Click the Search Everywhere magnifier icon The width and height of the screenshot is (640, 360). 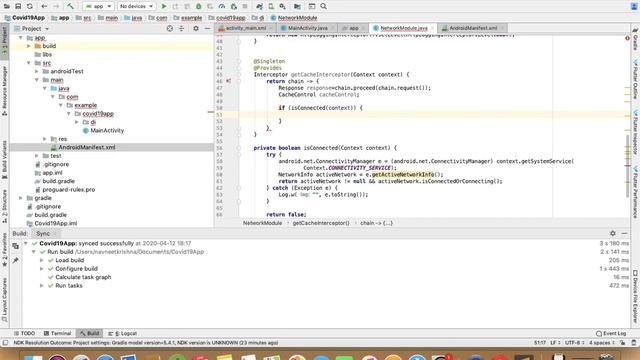pos(323,6)
